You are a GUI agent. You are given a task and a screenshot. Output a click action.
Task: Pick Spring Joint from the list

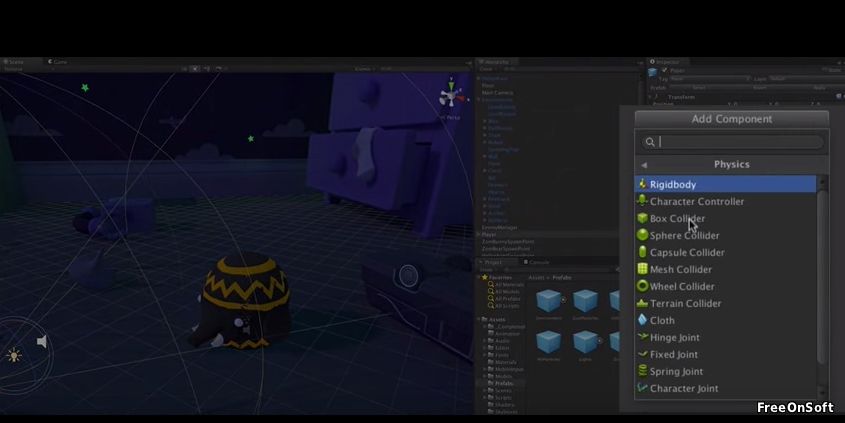click(725, 371)
